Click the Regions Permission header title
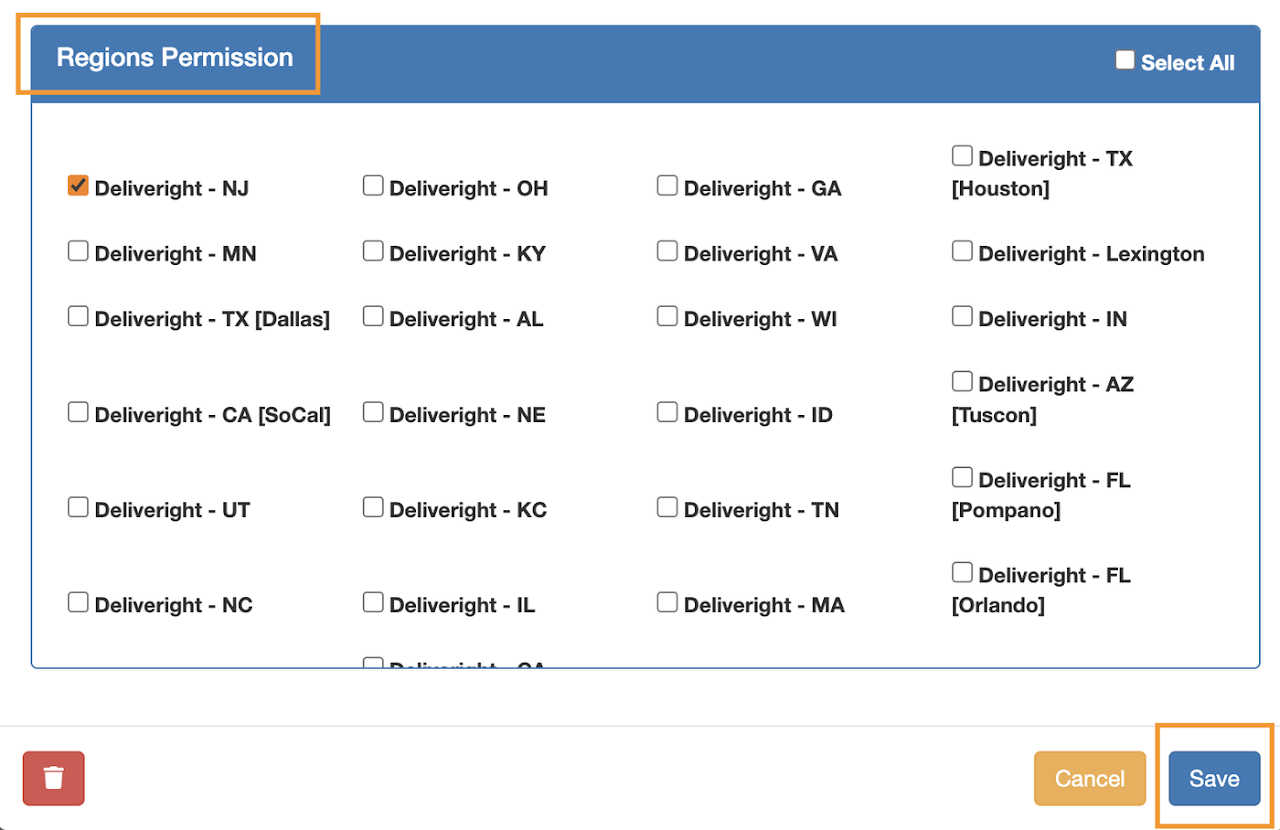The height and width of the screenshot is (830, 1280). [x=175, y=57]
